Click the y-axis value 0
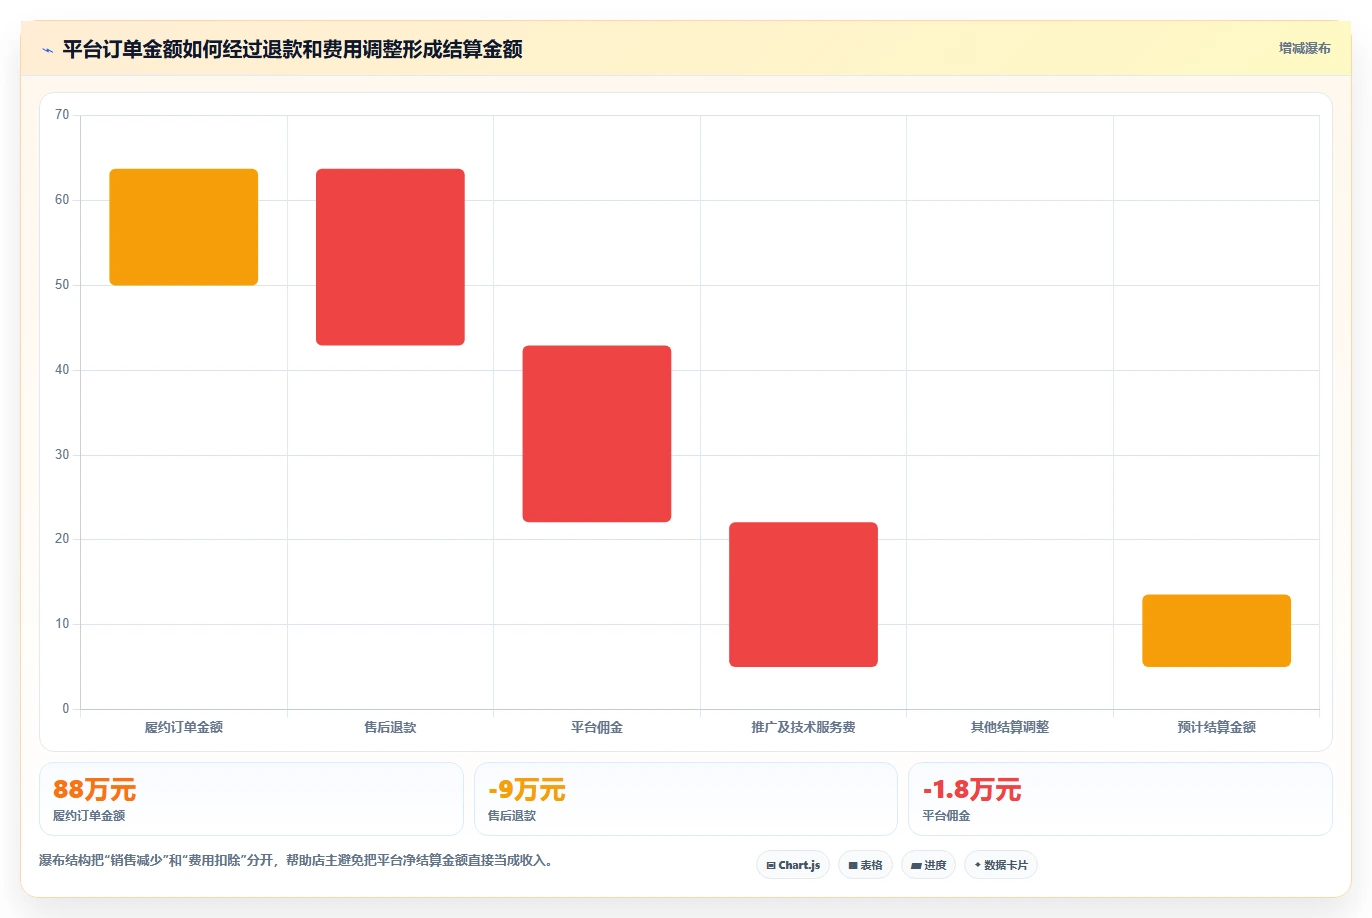This screenshot has width=1372, height=918. [x=66, y=709]
